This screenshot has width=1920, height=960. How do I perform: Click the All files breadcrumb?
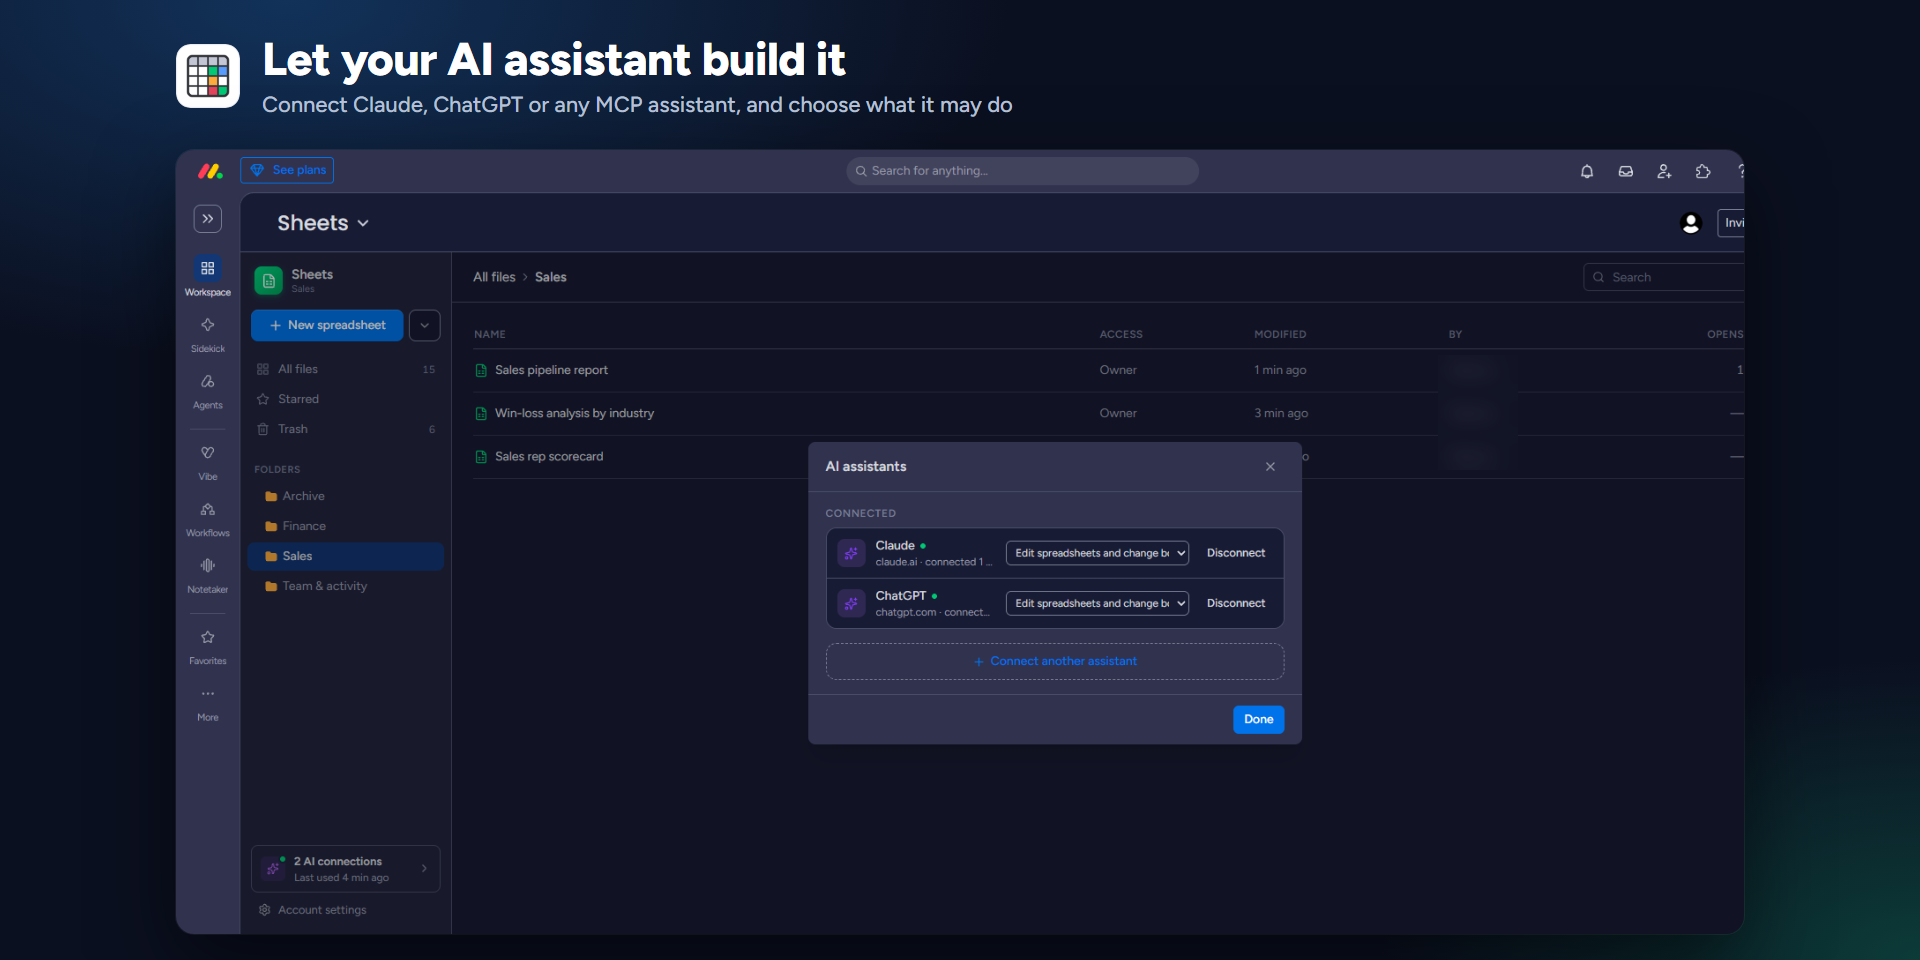click(x=494, y=277)
